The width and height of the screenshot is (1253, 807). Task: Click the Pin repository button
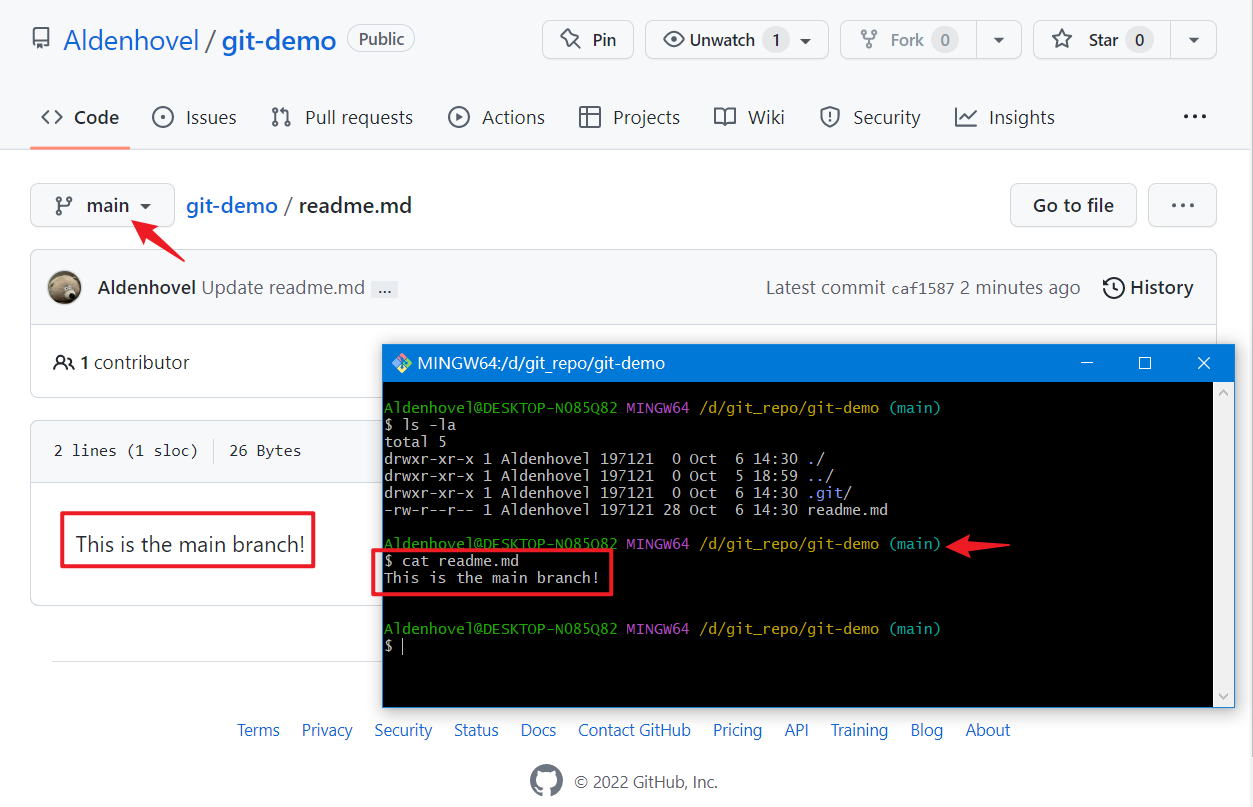(588, 40)
